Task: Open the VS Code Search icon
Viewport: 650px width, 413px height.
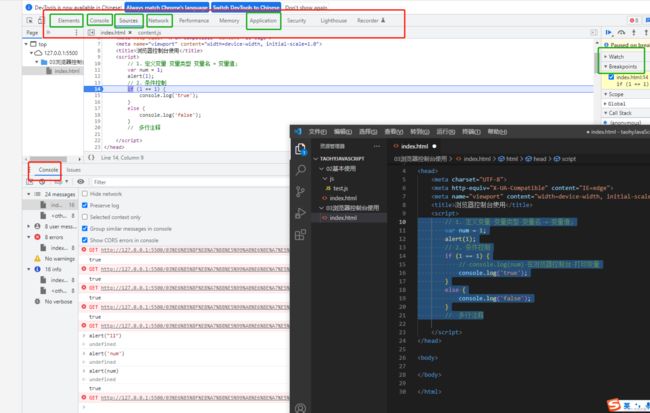Action: click(301, 170)
